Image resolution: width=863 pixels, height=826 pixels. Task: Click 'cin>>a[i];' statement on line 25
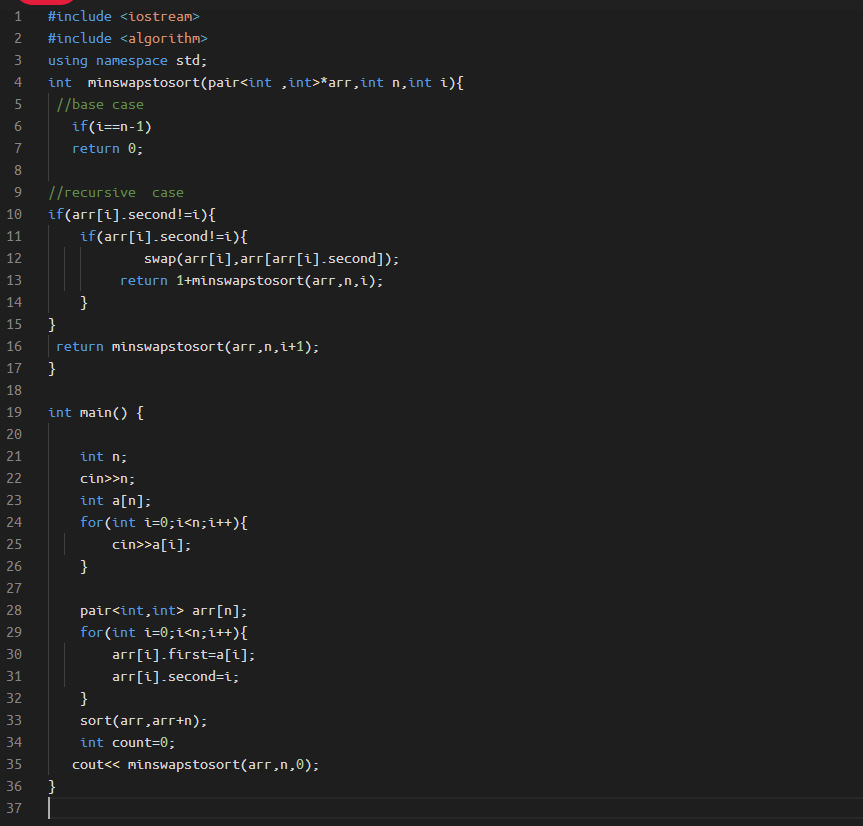coord(151,544)
